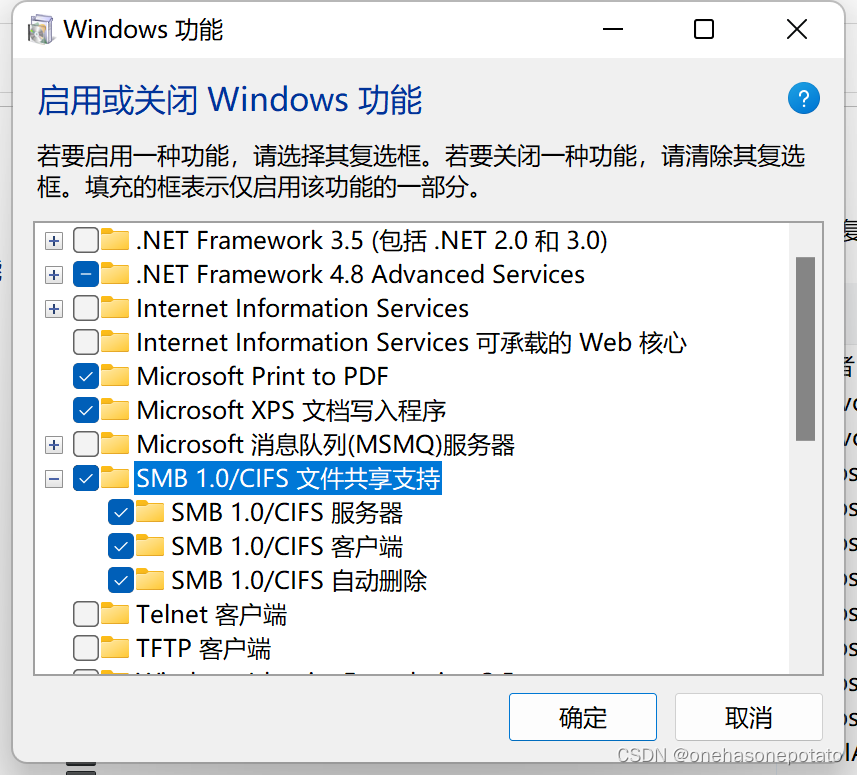Expand the .NET Framework 3.5 node
Viewport: 857px width, 775px height.
click(x=54, y=241)
